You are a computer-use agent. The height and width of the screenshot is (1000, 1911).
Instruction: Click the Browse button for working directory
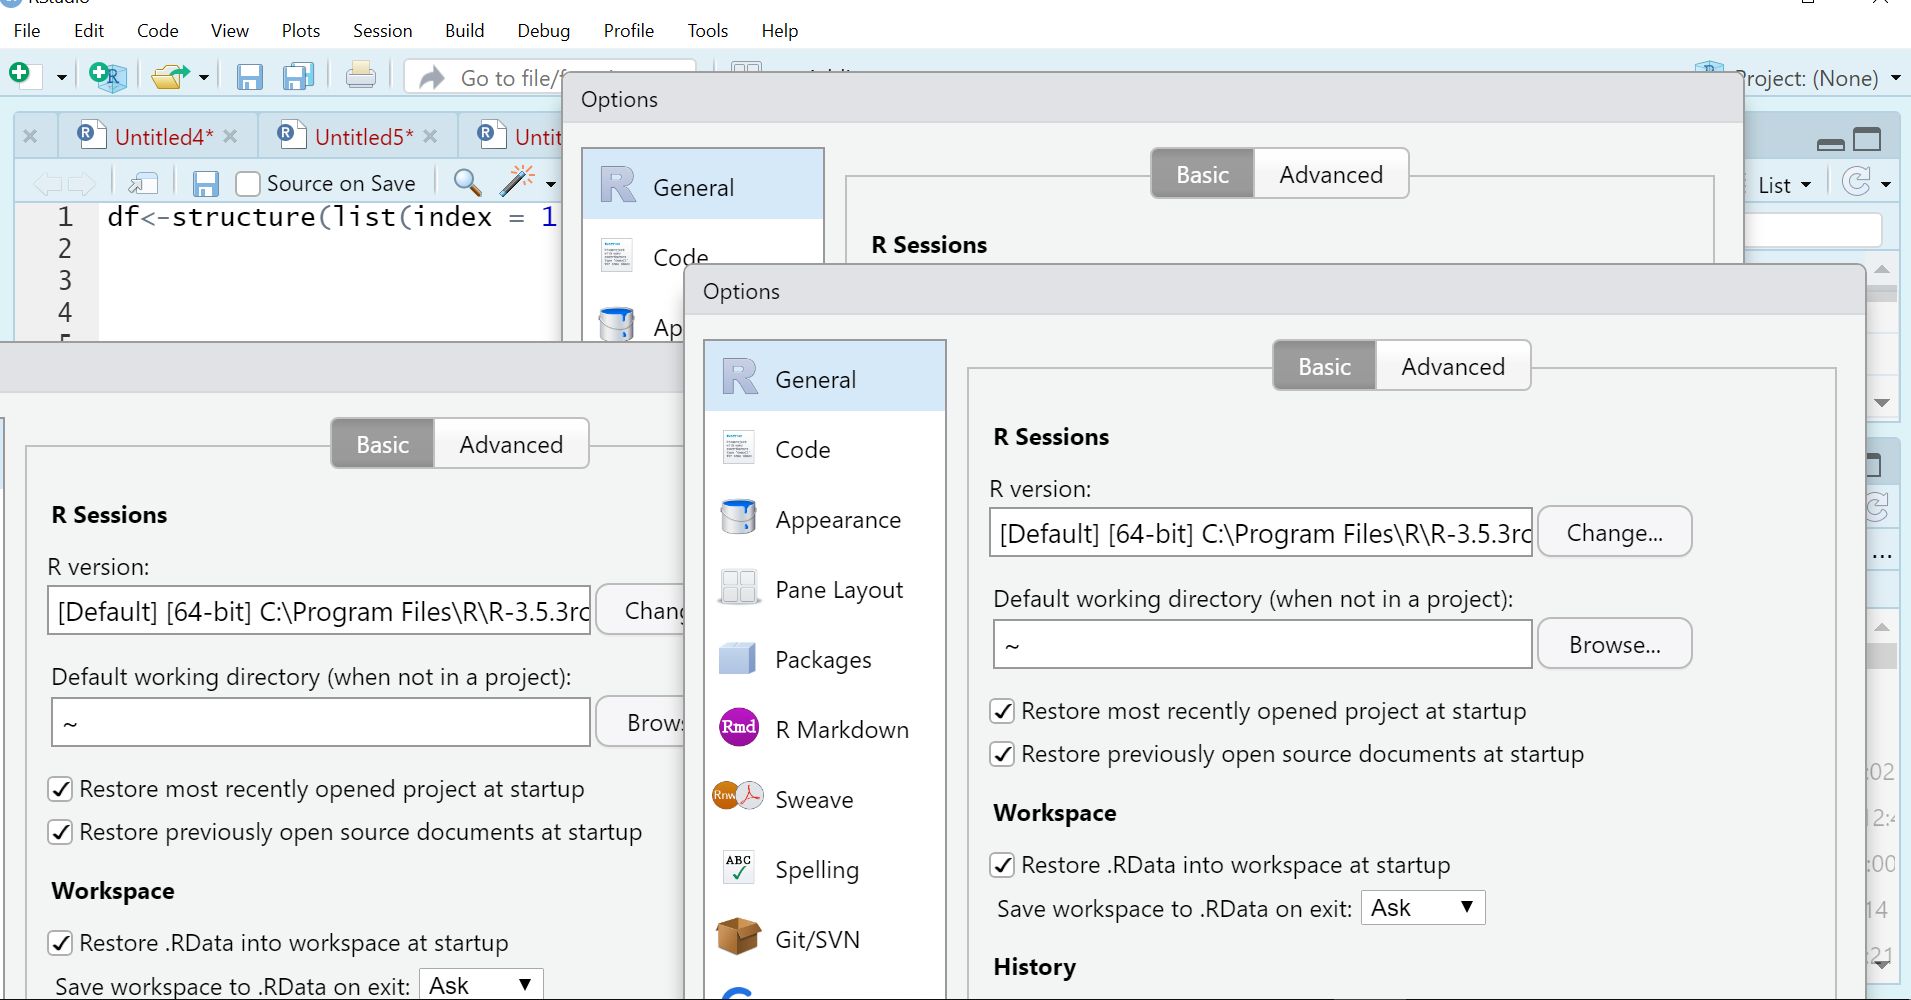(1613, 644)
